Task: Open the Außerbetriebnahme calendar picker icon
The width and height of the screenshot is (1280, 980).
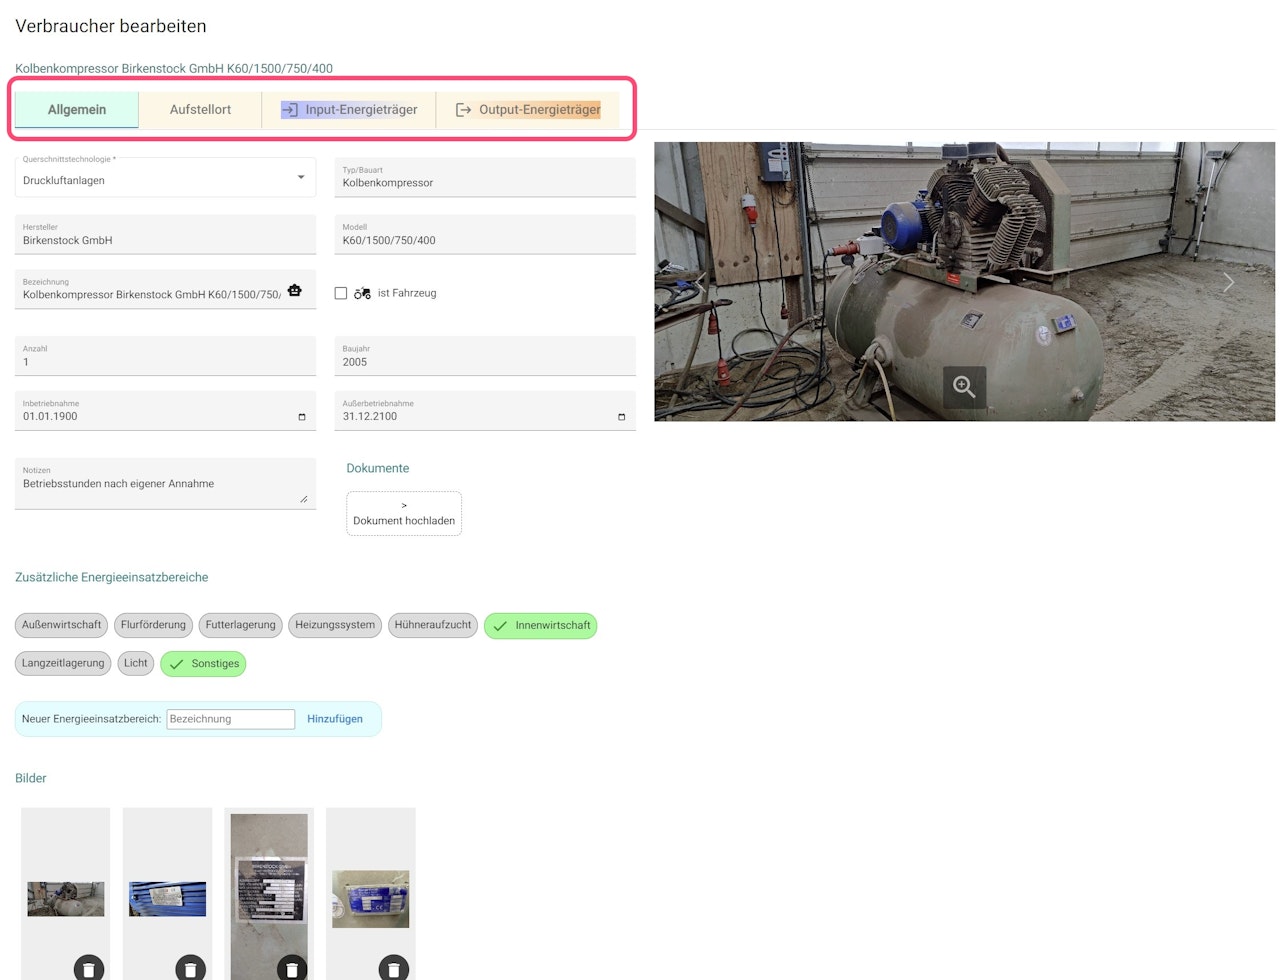Action: [x=621, y=417]
